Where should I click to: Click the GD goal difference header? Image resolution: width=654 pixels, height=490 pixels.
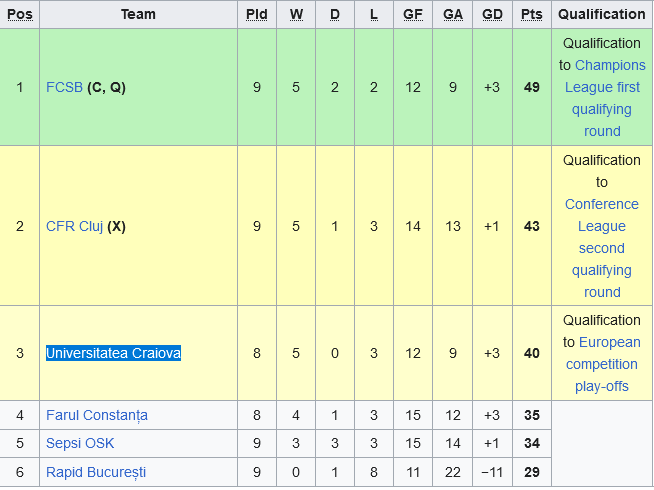coord(492,14)
